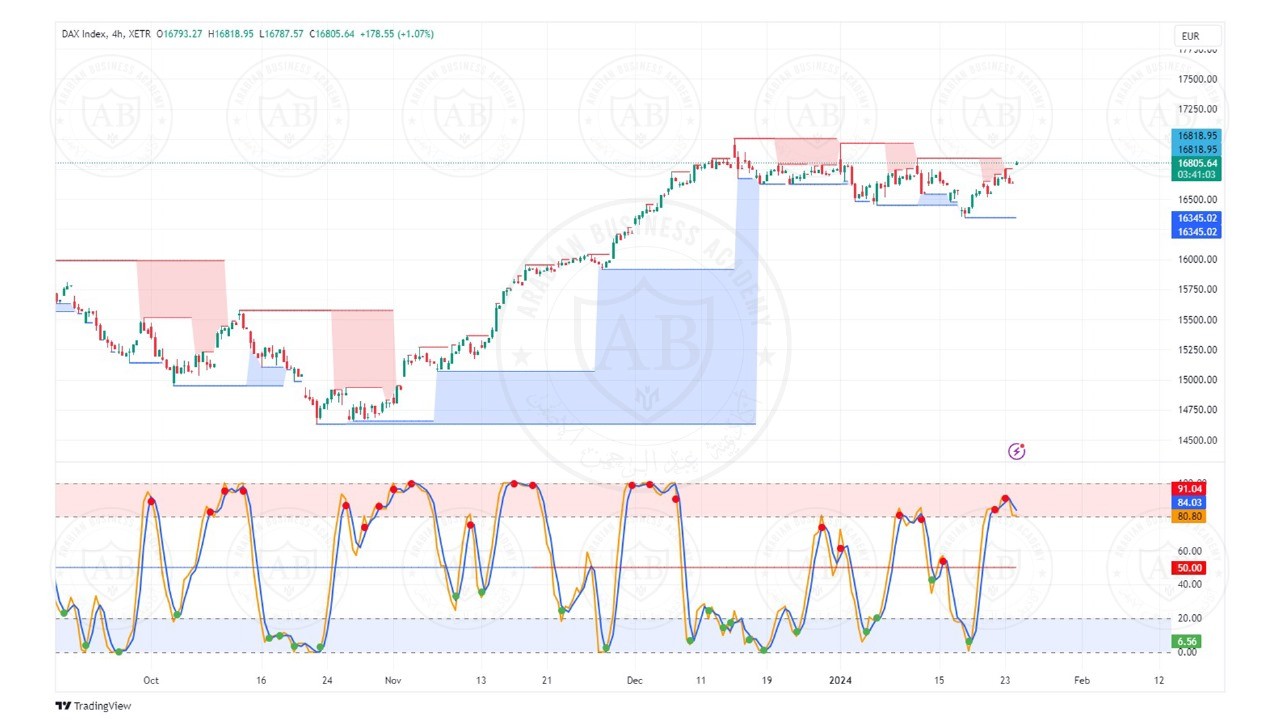The height and width of the screenshot is (720, 1280).
Task: Click the 2024 label on time axis
Action: (x=839, y=680)
